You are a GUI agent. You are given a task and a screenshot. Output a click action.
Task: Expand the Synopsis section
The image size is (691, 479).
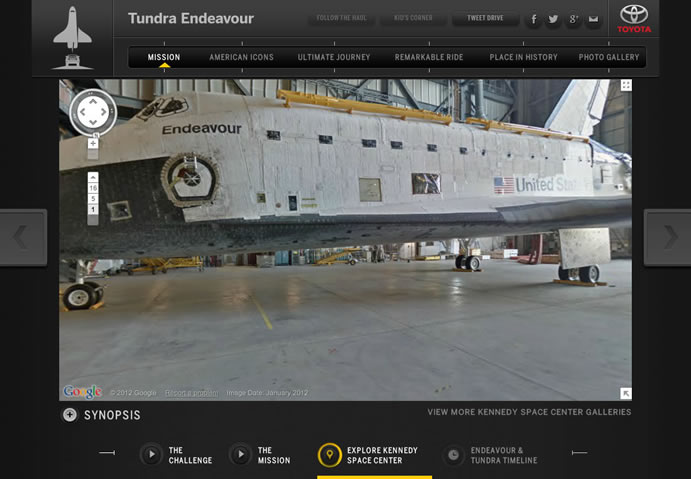tap(70, 415)
